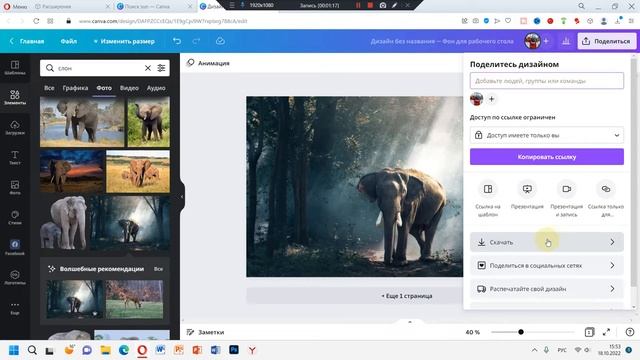
Task: Select elephant by river photo thumbnail
Action: pos(82,122)
